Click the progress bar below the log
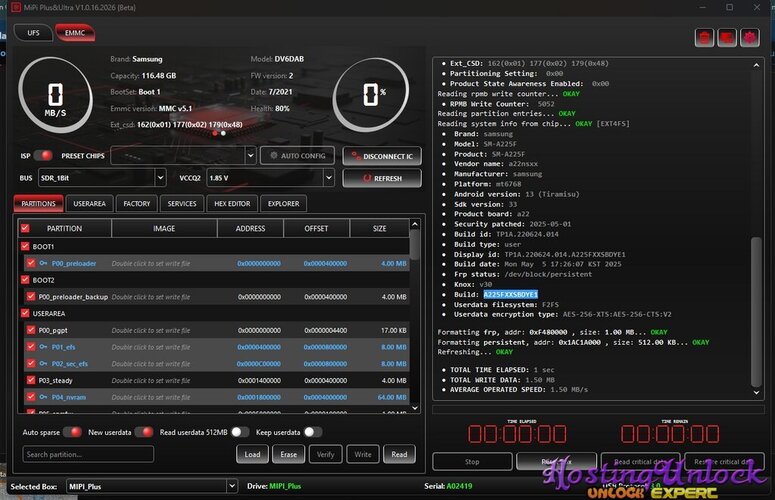 [598, 409]
